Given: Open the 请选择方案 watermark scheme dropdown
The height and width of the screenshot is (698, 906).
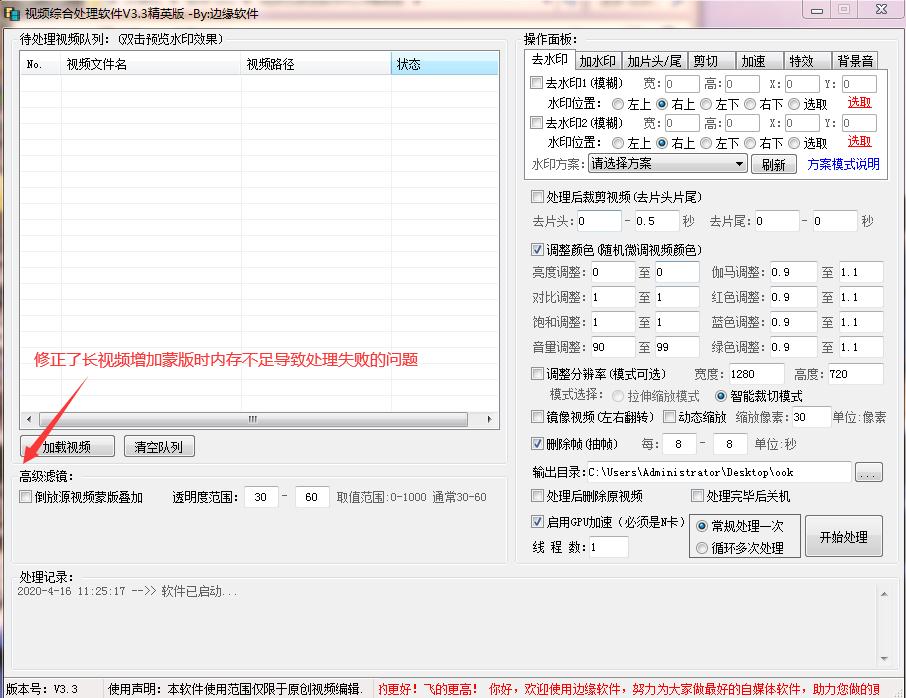Looking at the screenshot, I should pos(665,163).
